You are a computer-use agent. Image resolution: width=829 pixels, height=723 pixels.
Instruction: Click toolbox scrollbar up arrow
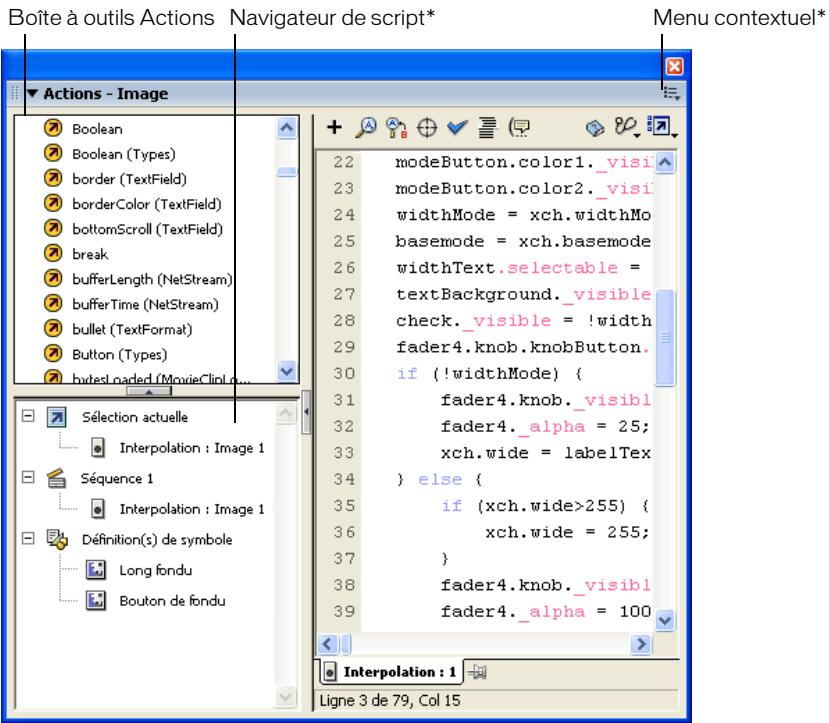pyautogui.click(x=287, y=128)
